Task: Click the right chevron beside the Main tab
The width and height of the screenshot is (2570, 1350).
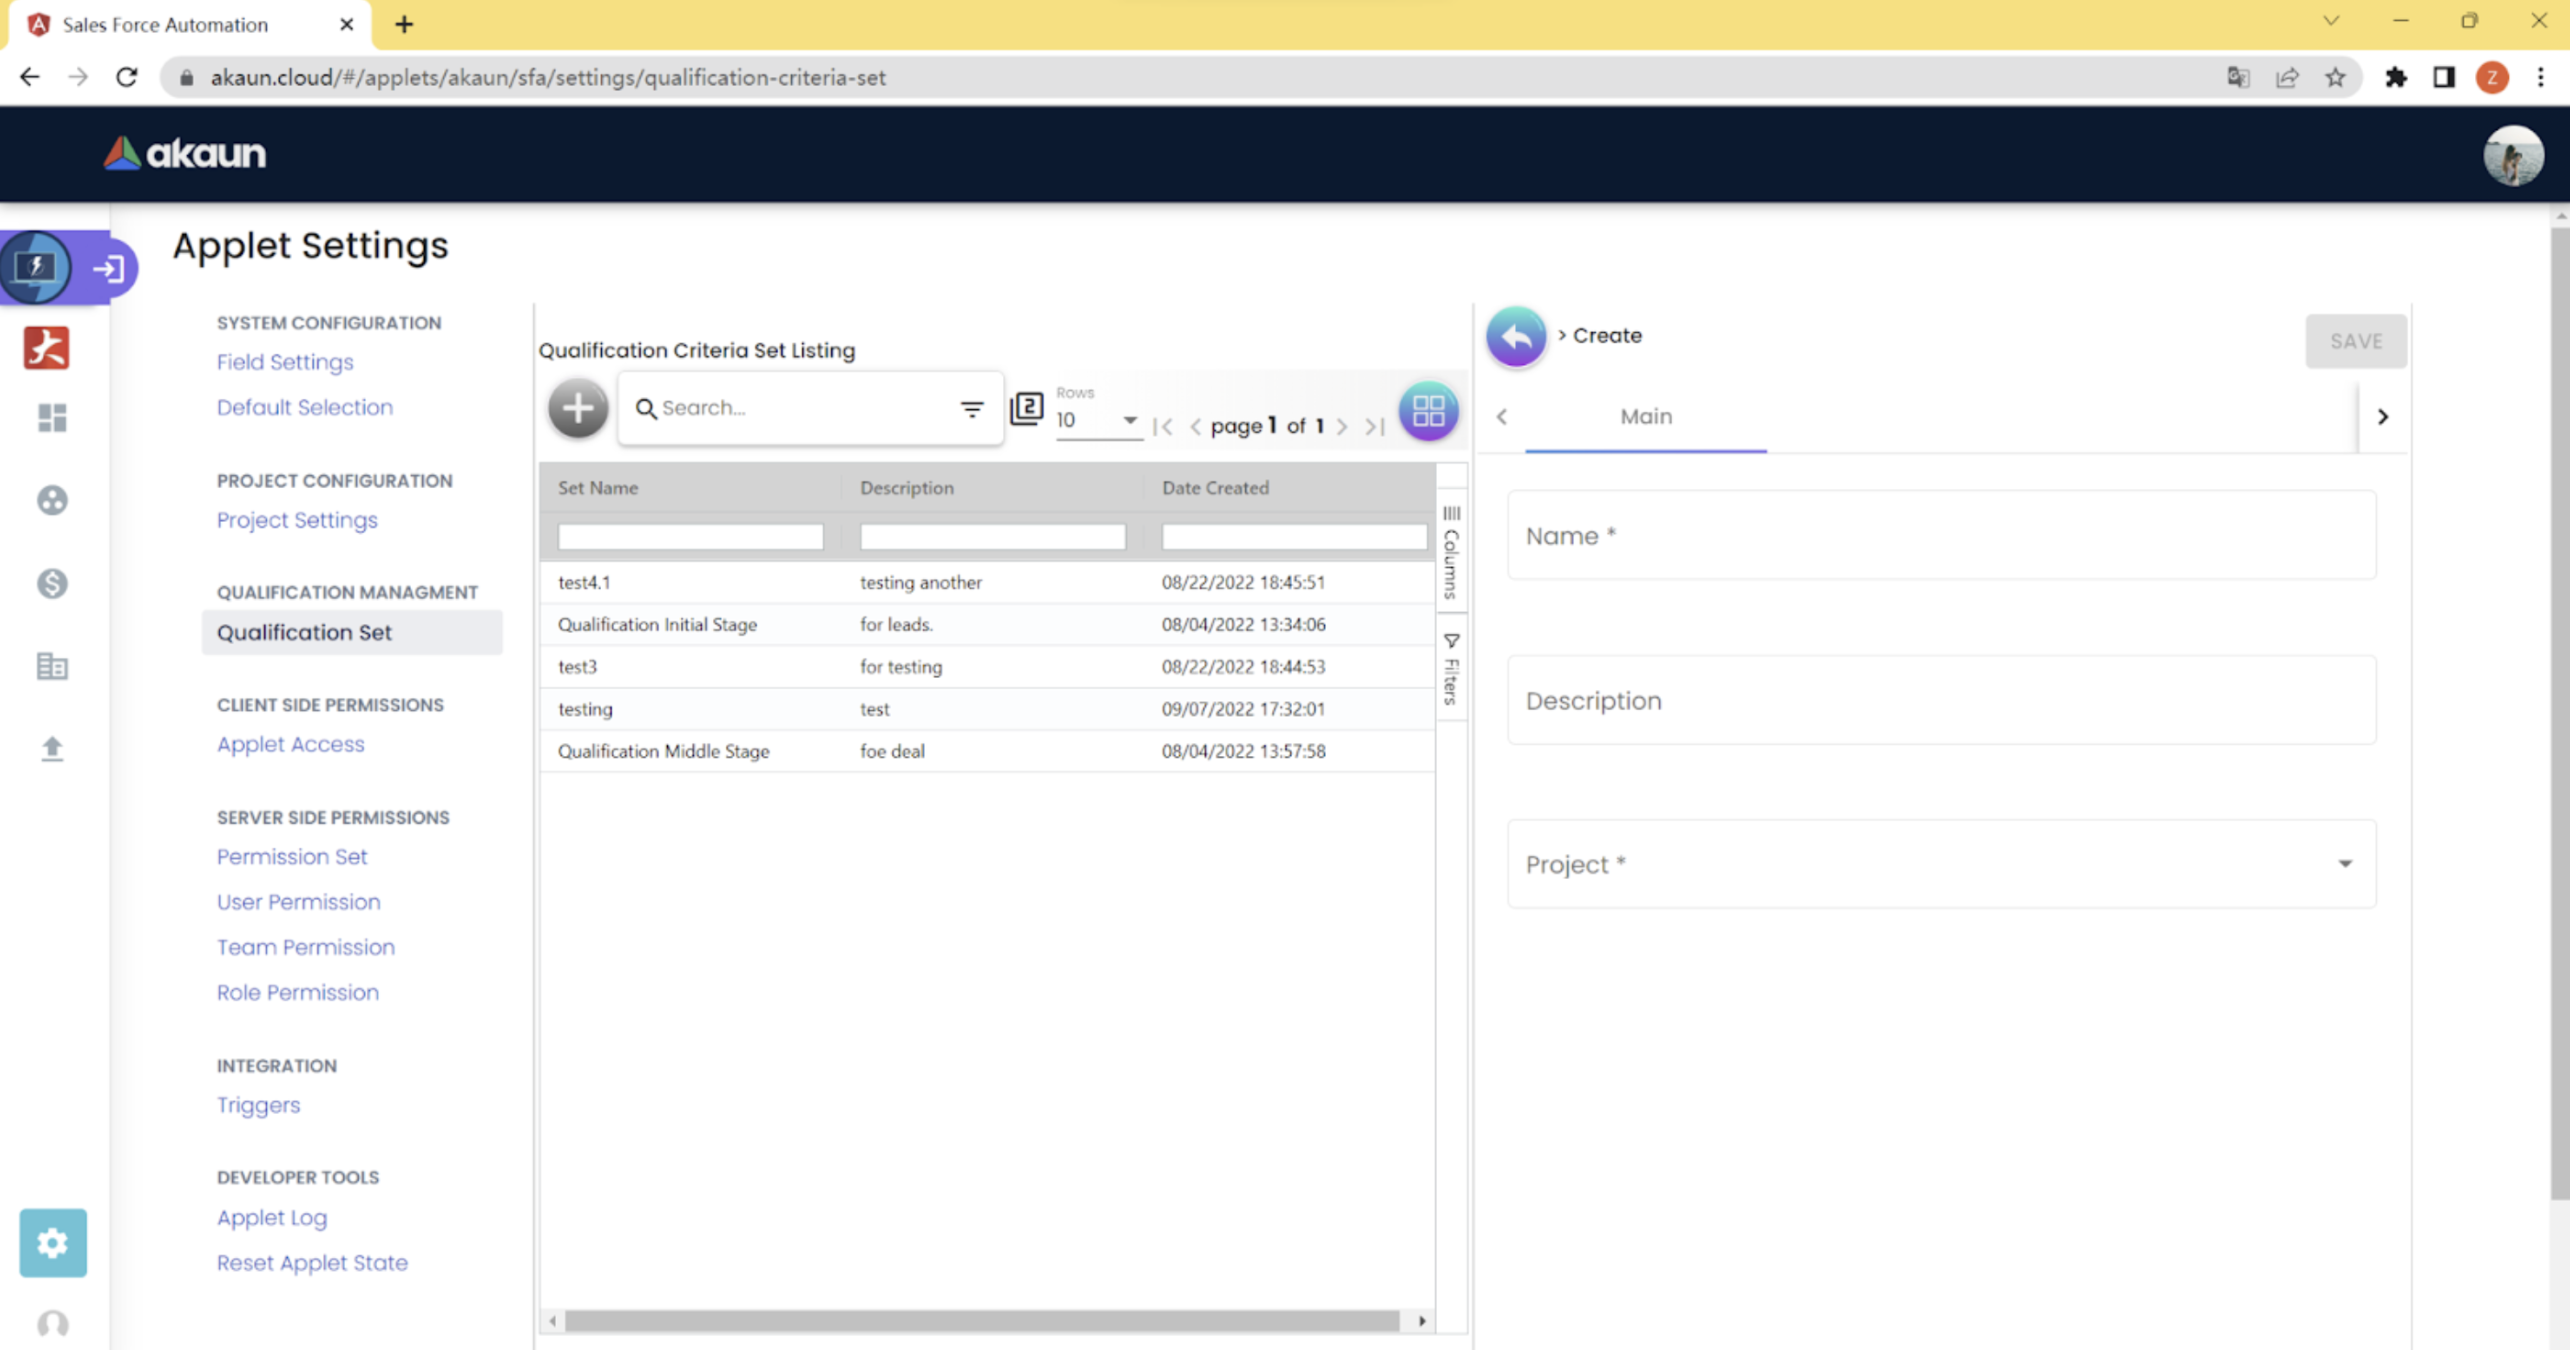Action: pyautogui.click(x=2383, y=417)
